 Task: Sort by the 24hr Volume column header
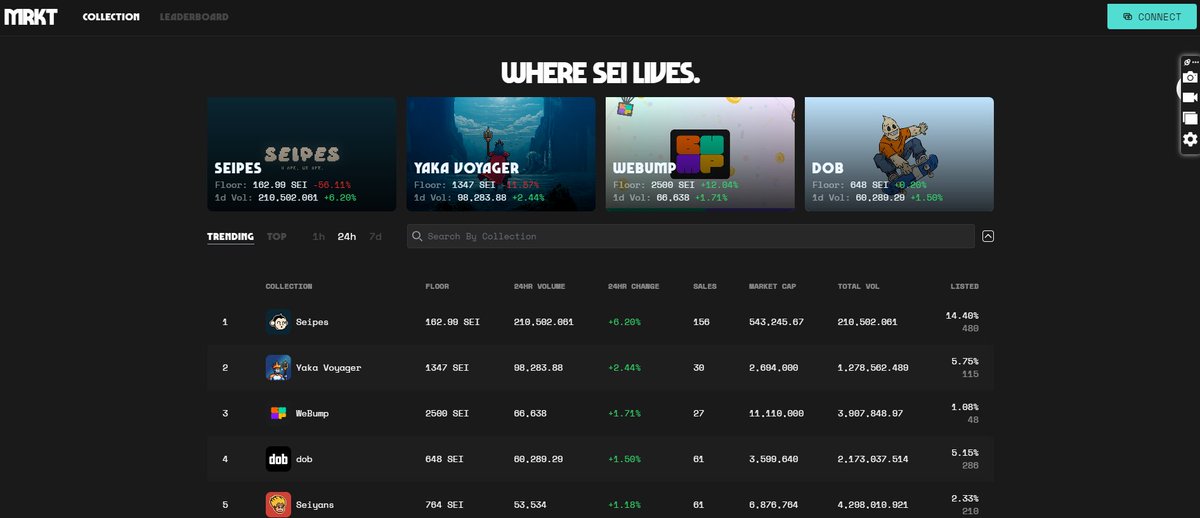[x=540, y=287]
